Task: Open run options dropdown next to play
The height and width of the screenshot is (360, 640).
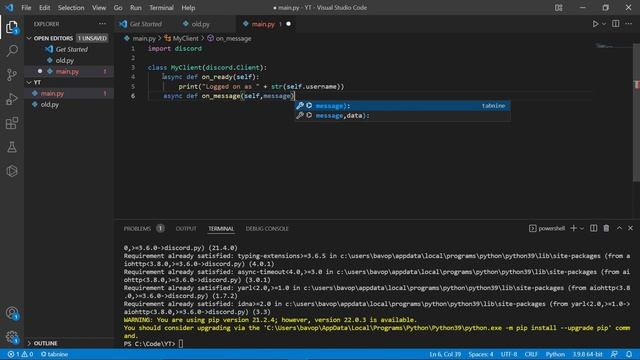Action: [x=604, y=24]
